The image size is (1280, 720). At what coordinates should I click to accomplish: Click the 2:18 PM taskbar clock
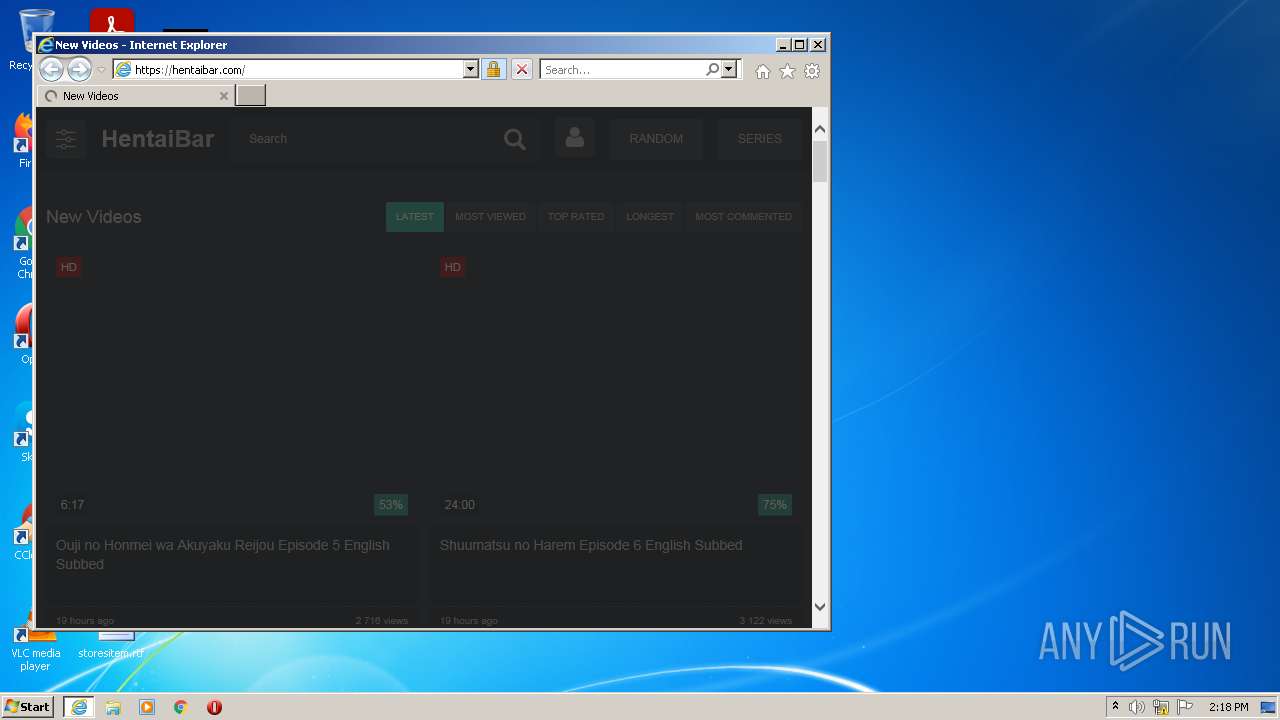[x=1228, y=707]
